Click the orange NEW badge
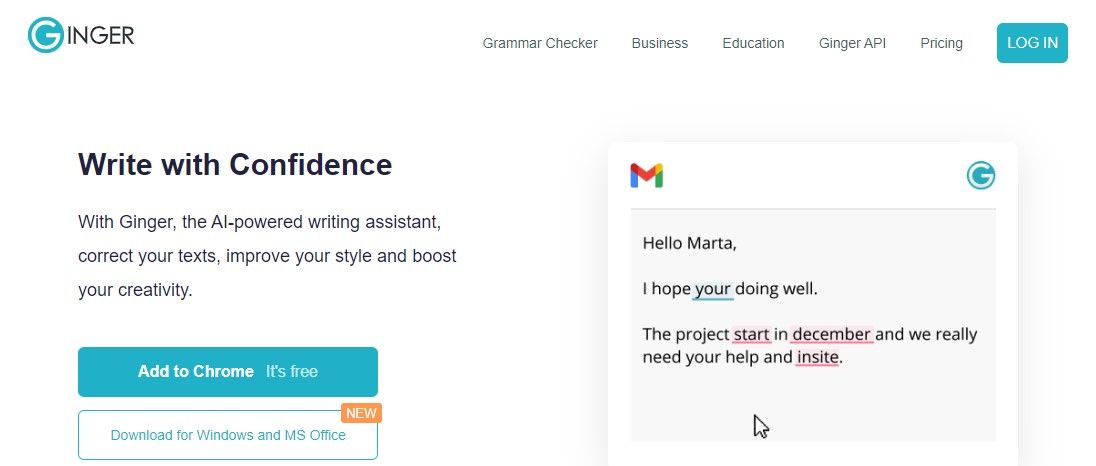The image size is (1096, 466). coord(361,413)
